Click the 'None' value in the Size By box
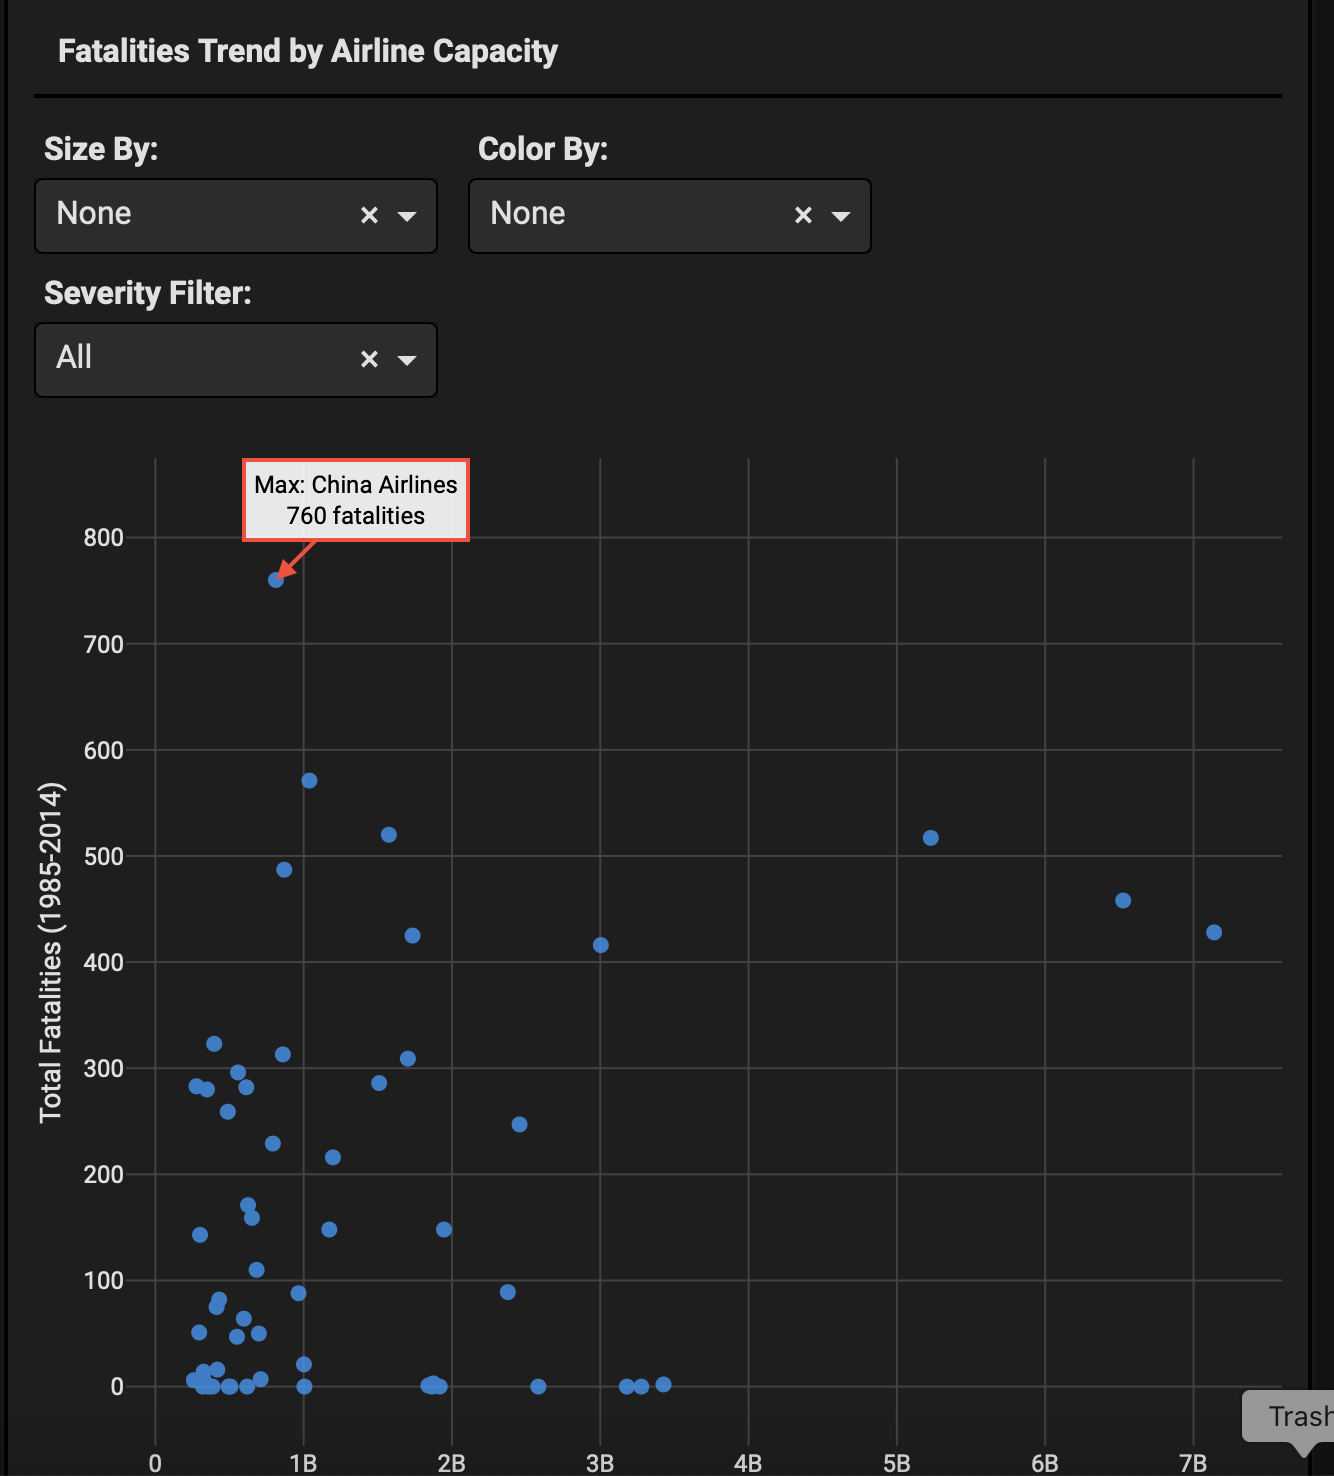This screenshot has width=1334, height=1476. tap(94, 213)
